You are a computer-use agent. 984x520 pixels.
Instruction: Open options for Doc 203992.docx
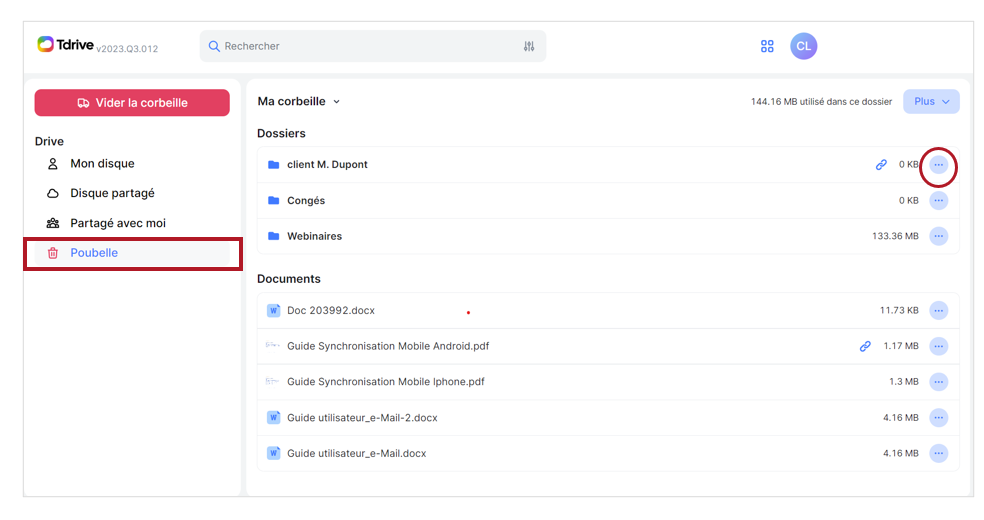(x=938, y=310)
